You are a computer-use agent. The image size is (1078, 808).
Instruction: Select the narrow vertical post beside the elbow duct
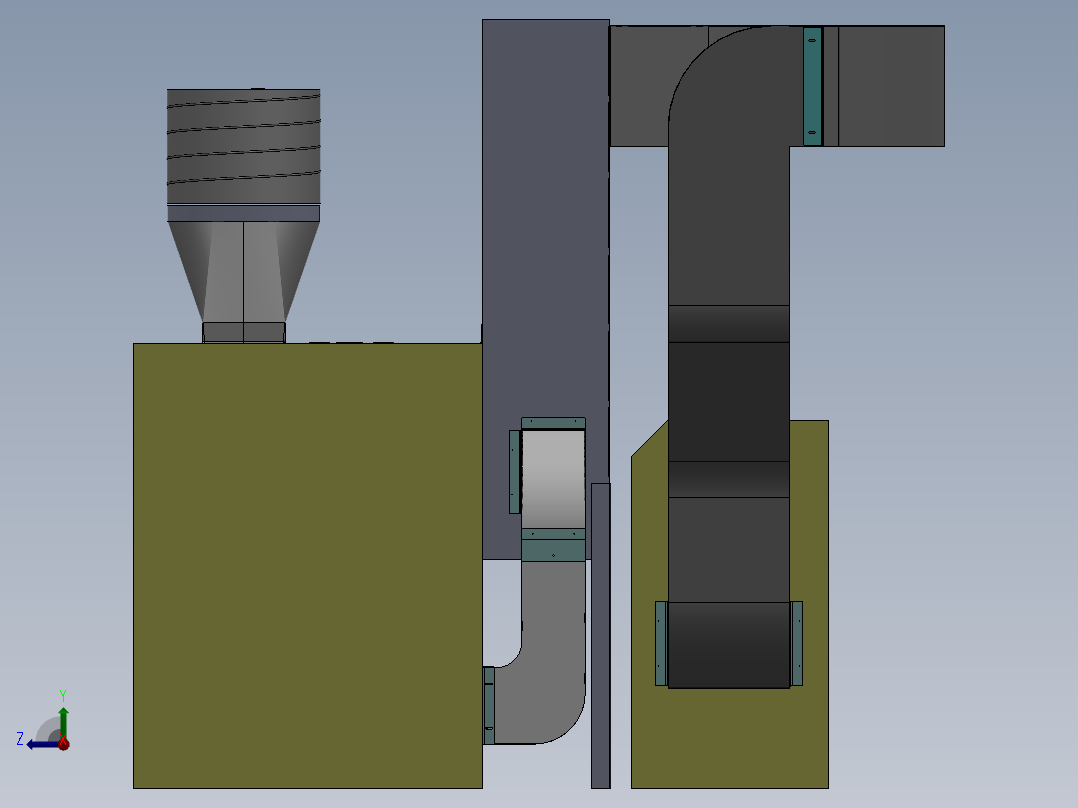point(600,635)
